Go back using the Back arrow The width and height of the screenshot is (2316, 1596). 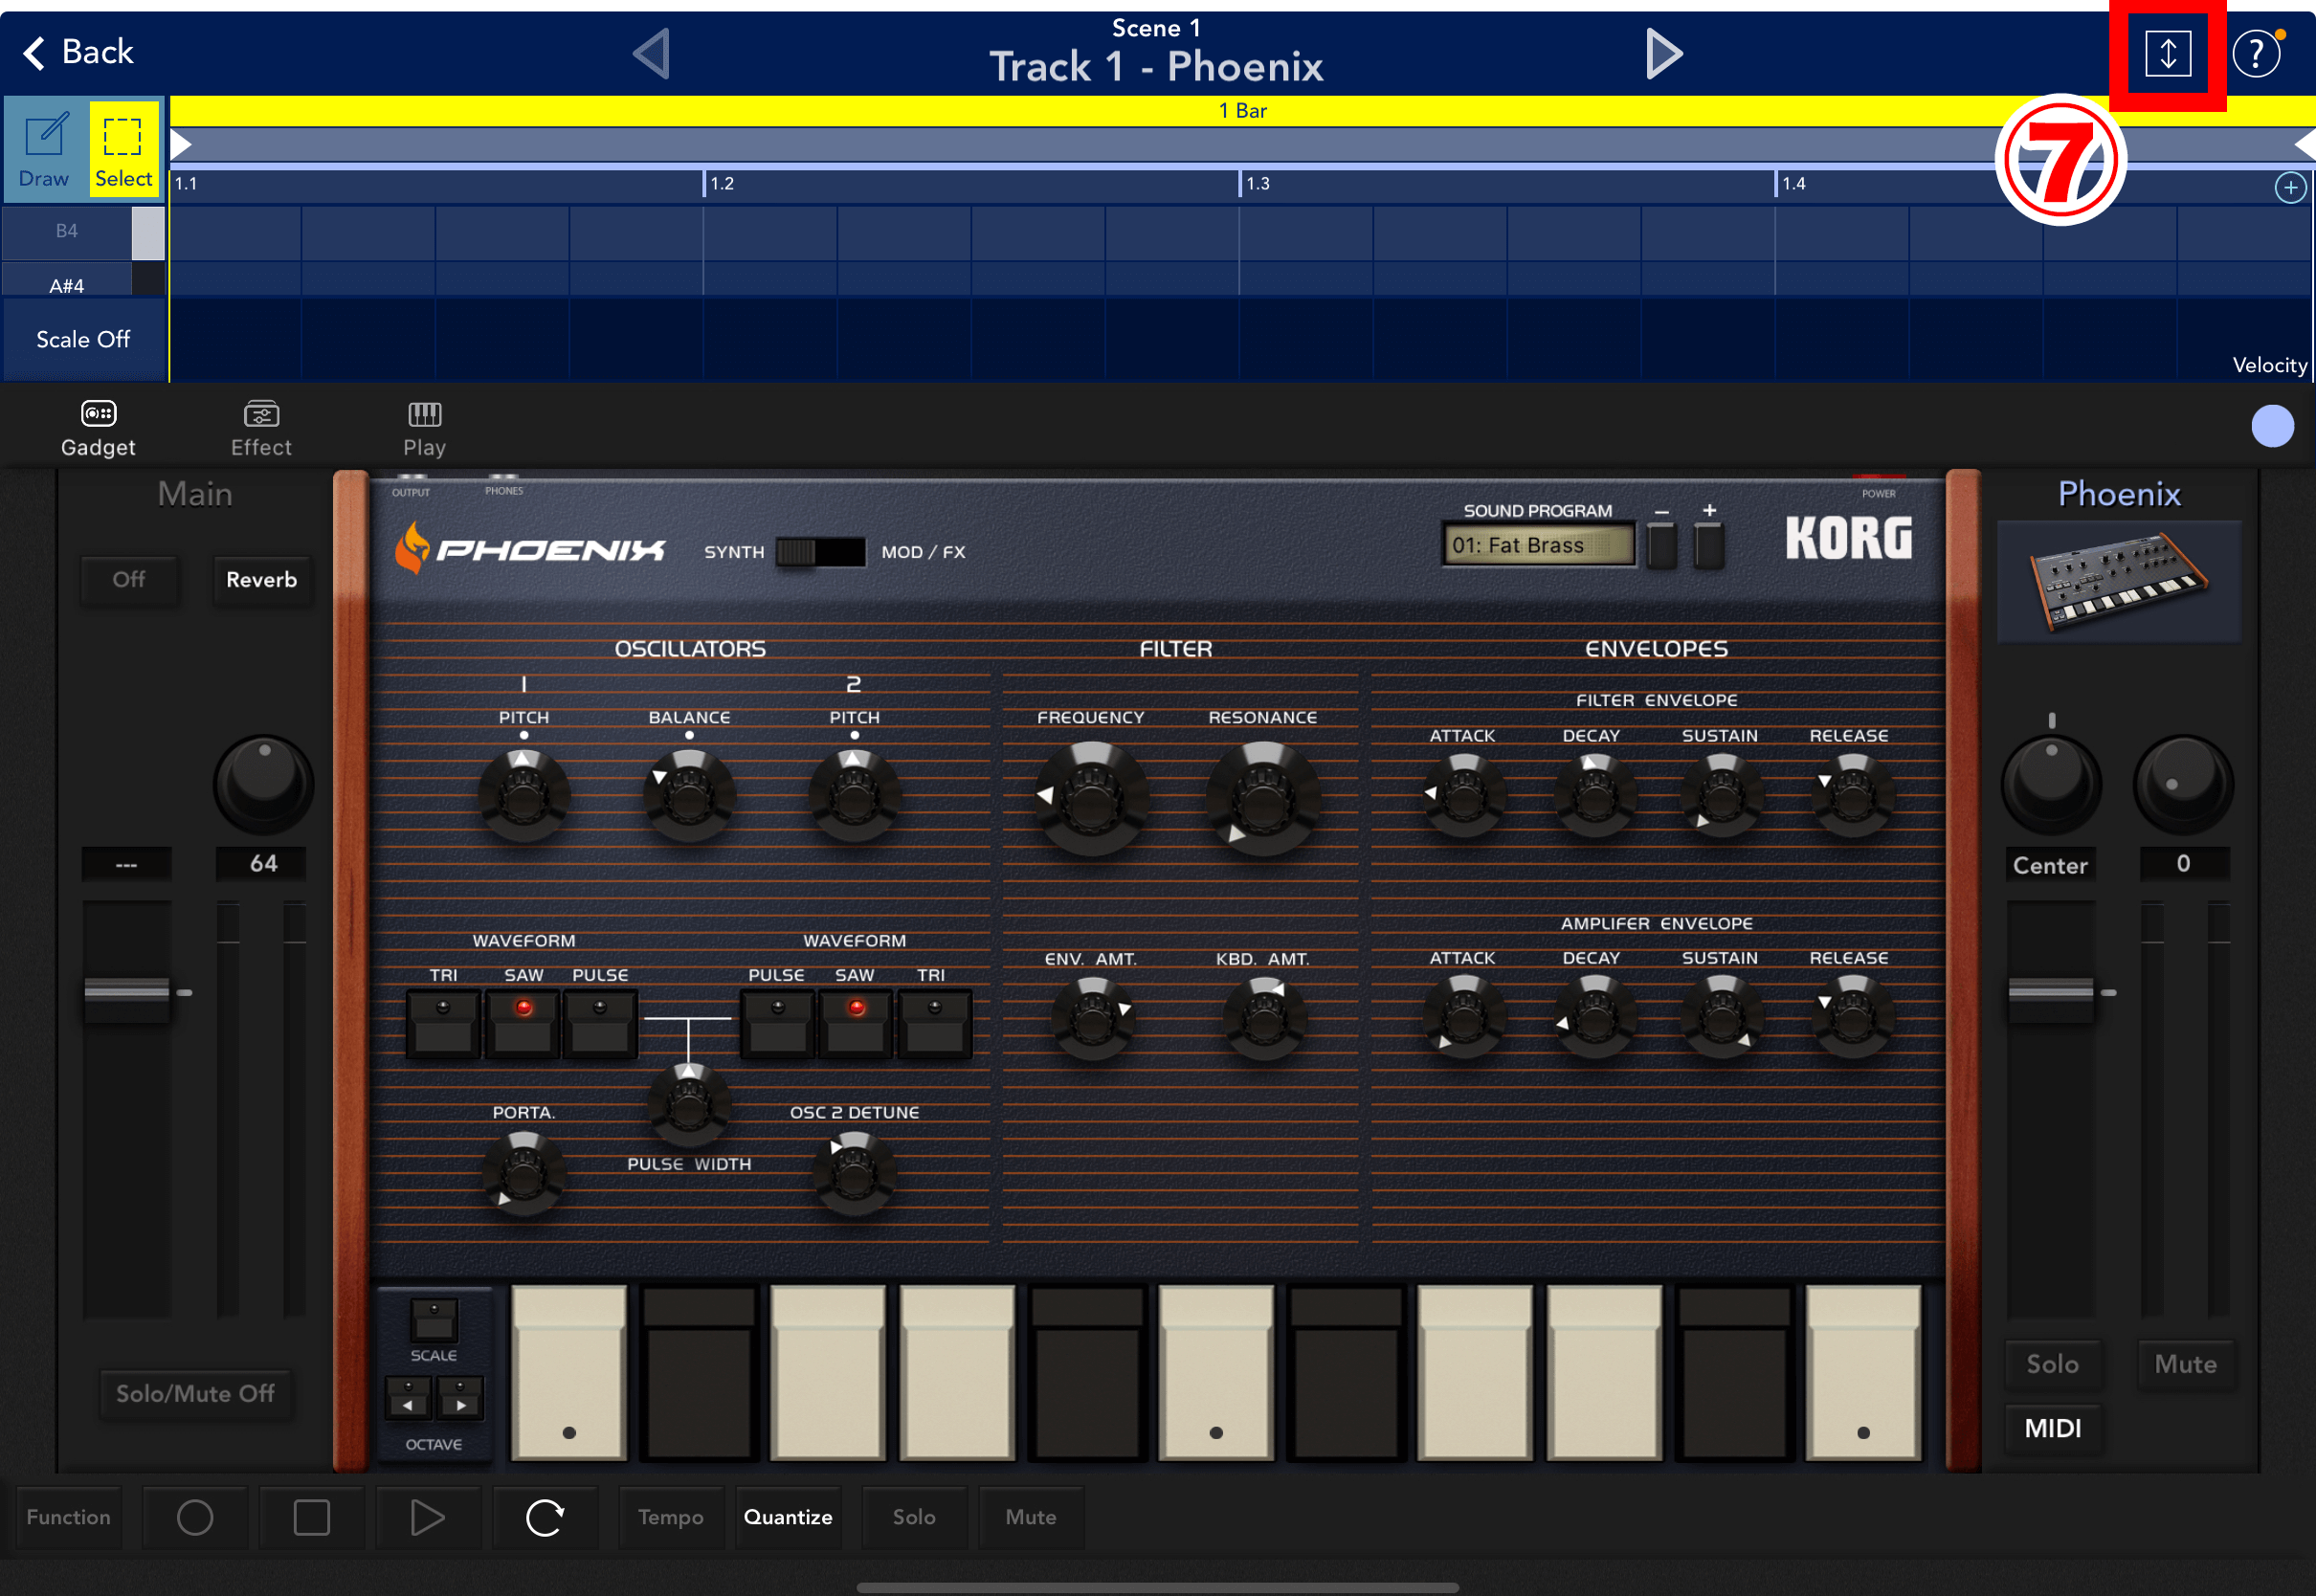(78, 52)
